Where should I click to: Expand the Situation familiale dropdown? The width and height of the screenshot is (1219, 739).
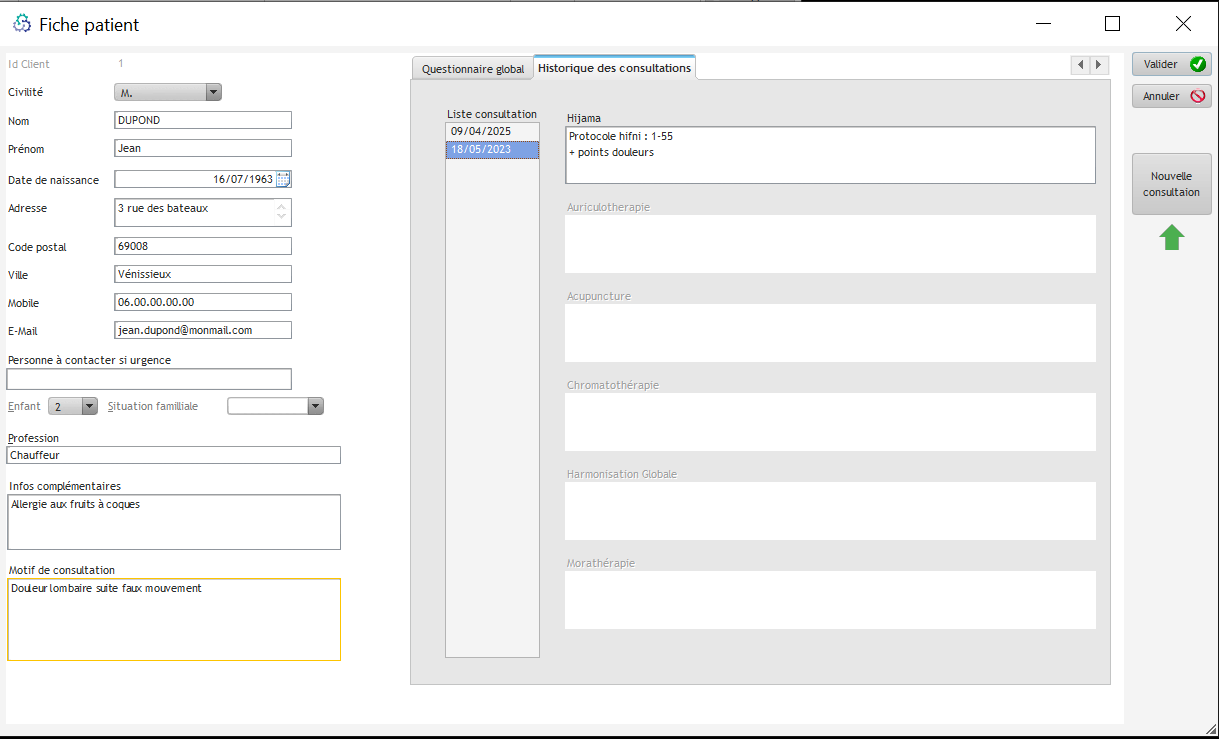point(315,406)
